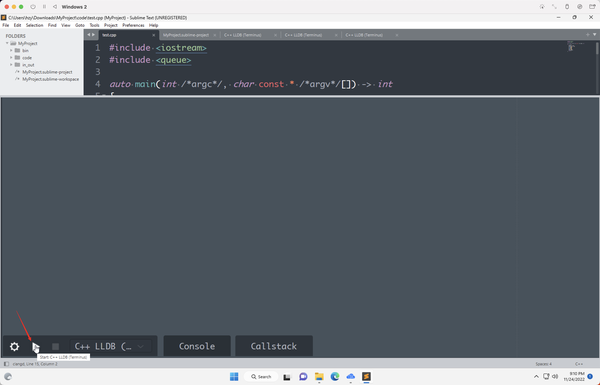Close the test.cpp tab
600x385 pixels.
[154, 35]
